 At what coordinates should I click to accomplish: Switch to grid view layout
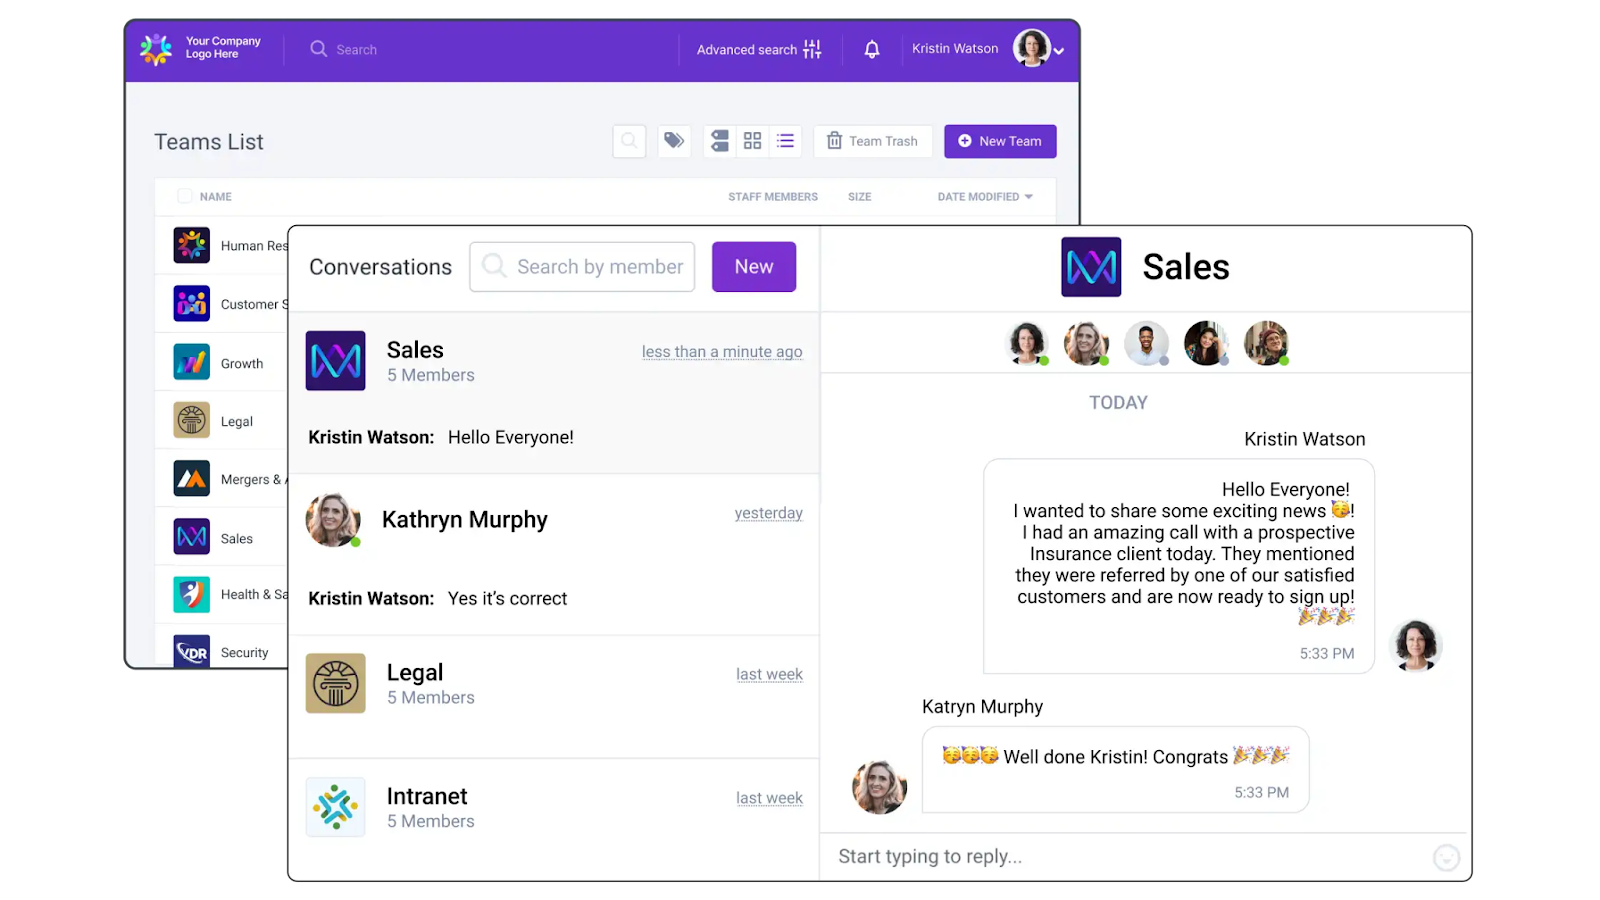[752, 141]
